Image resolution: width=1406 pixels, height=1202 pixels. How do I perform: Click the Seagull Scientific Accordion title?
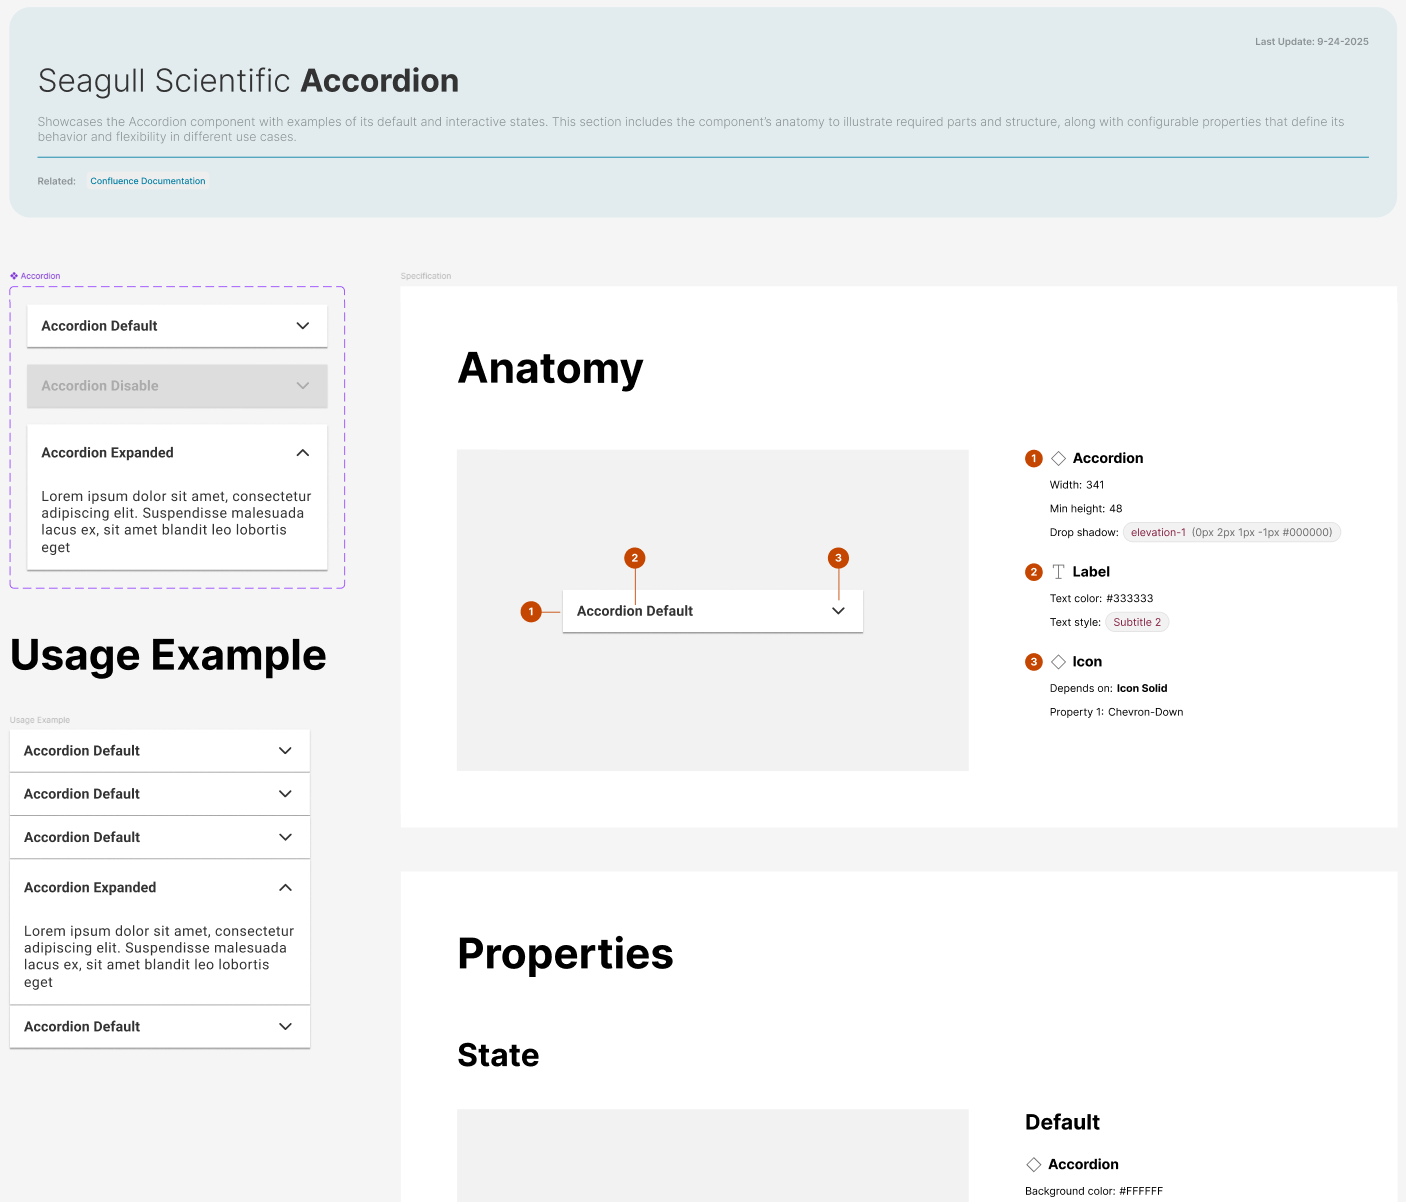[248, 81]
